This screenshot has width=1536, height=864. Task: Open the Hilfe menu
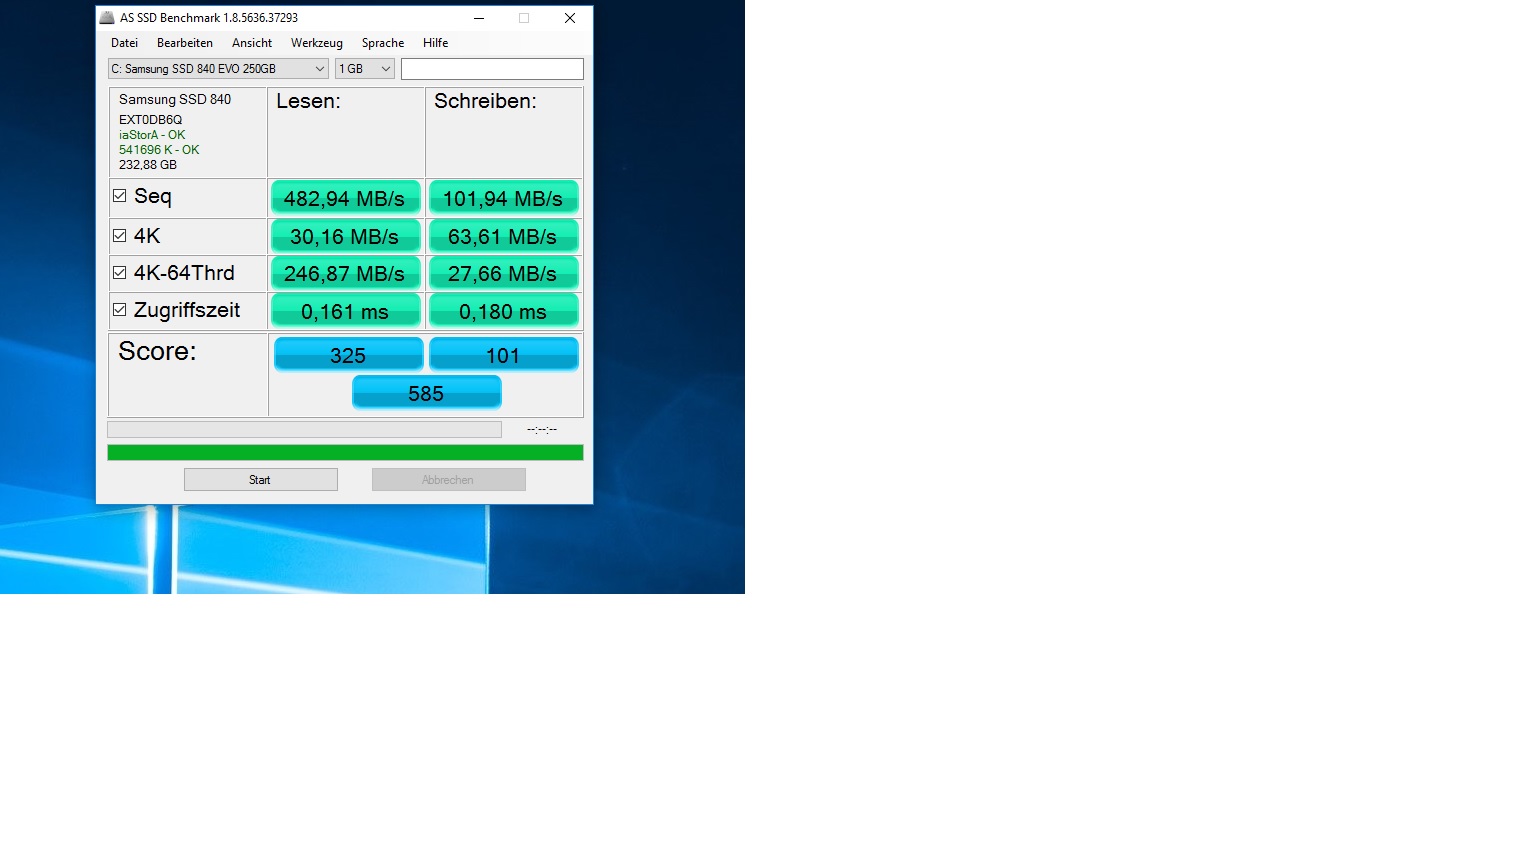436,43
